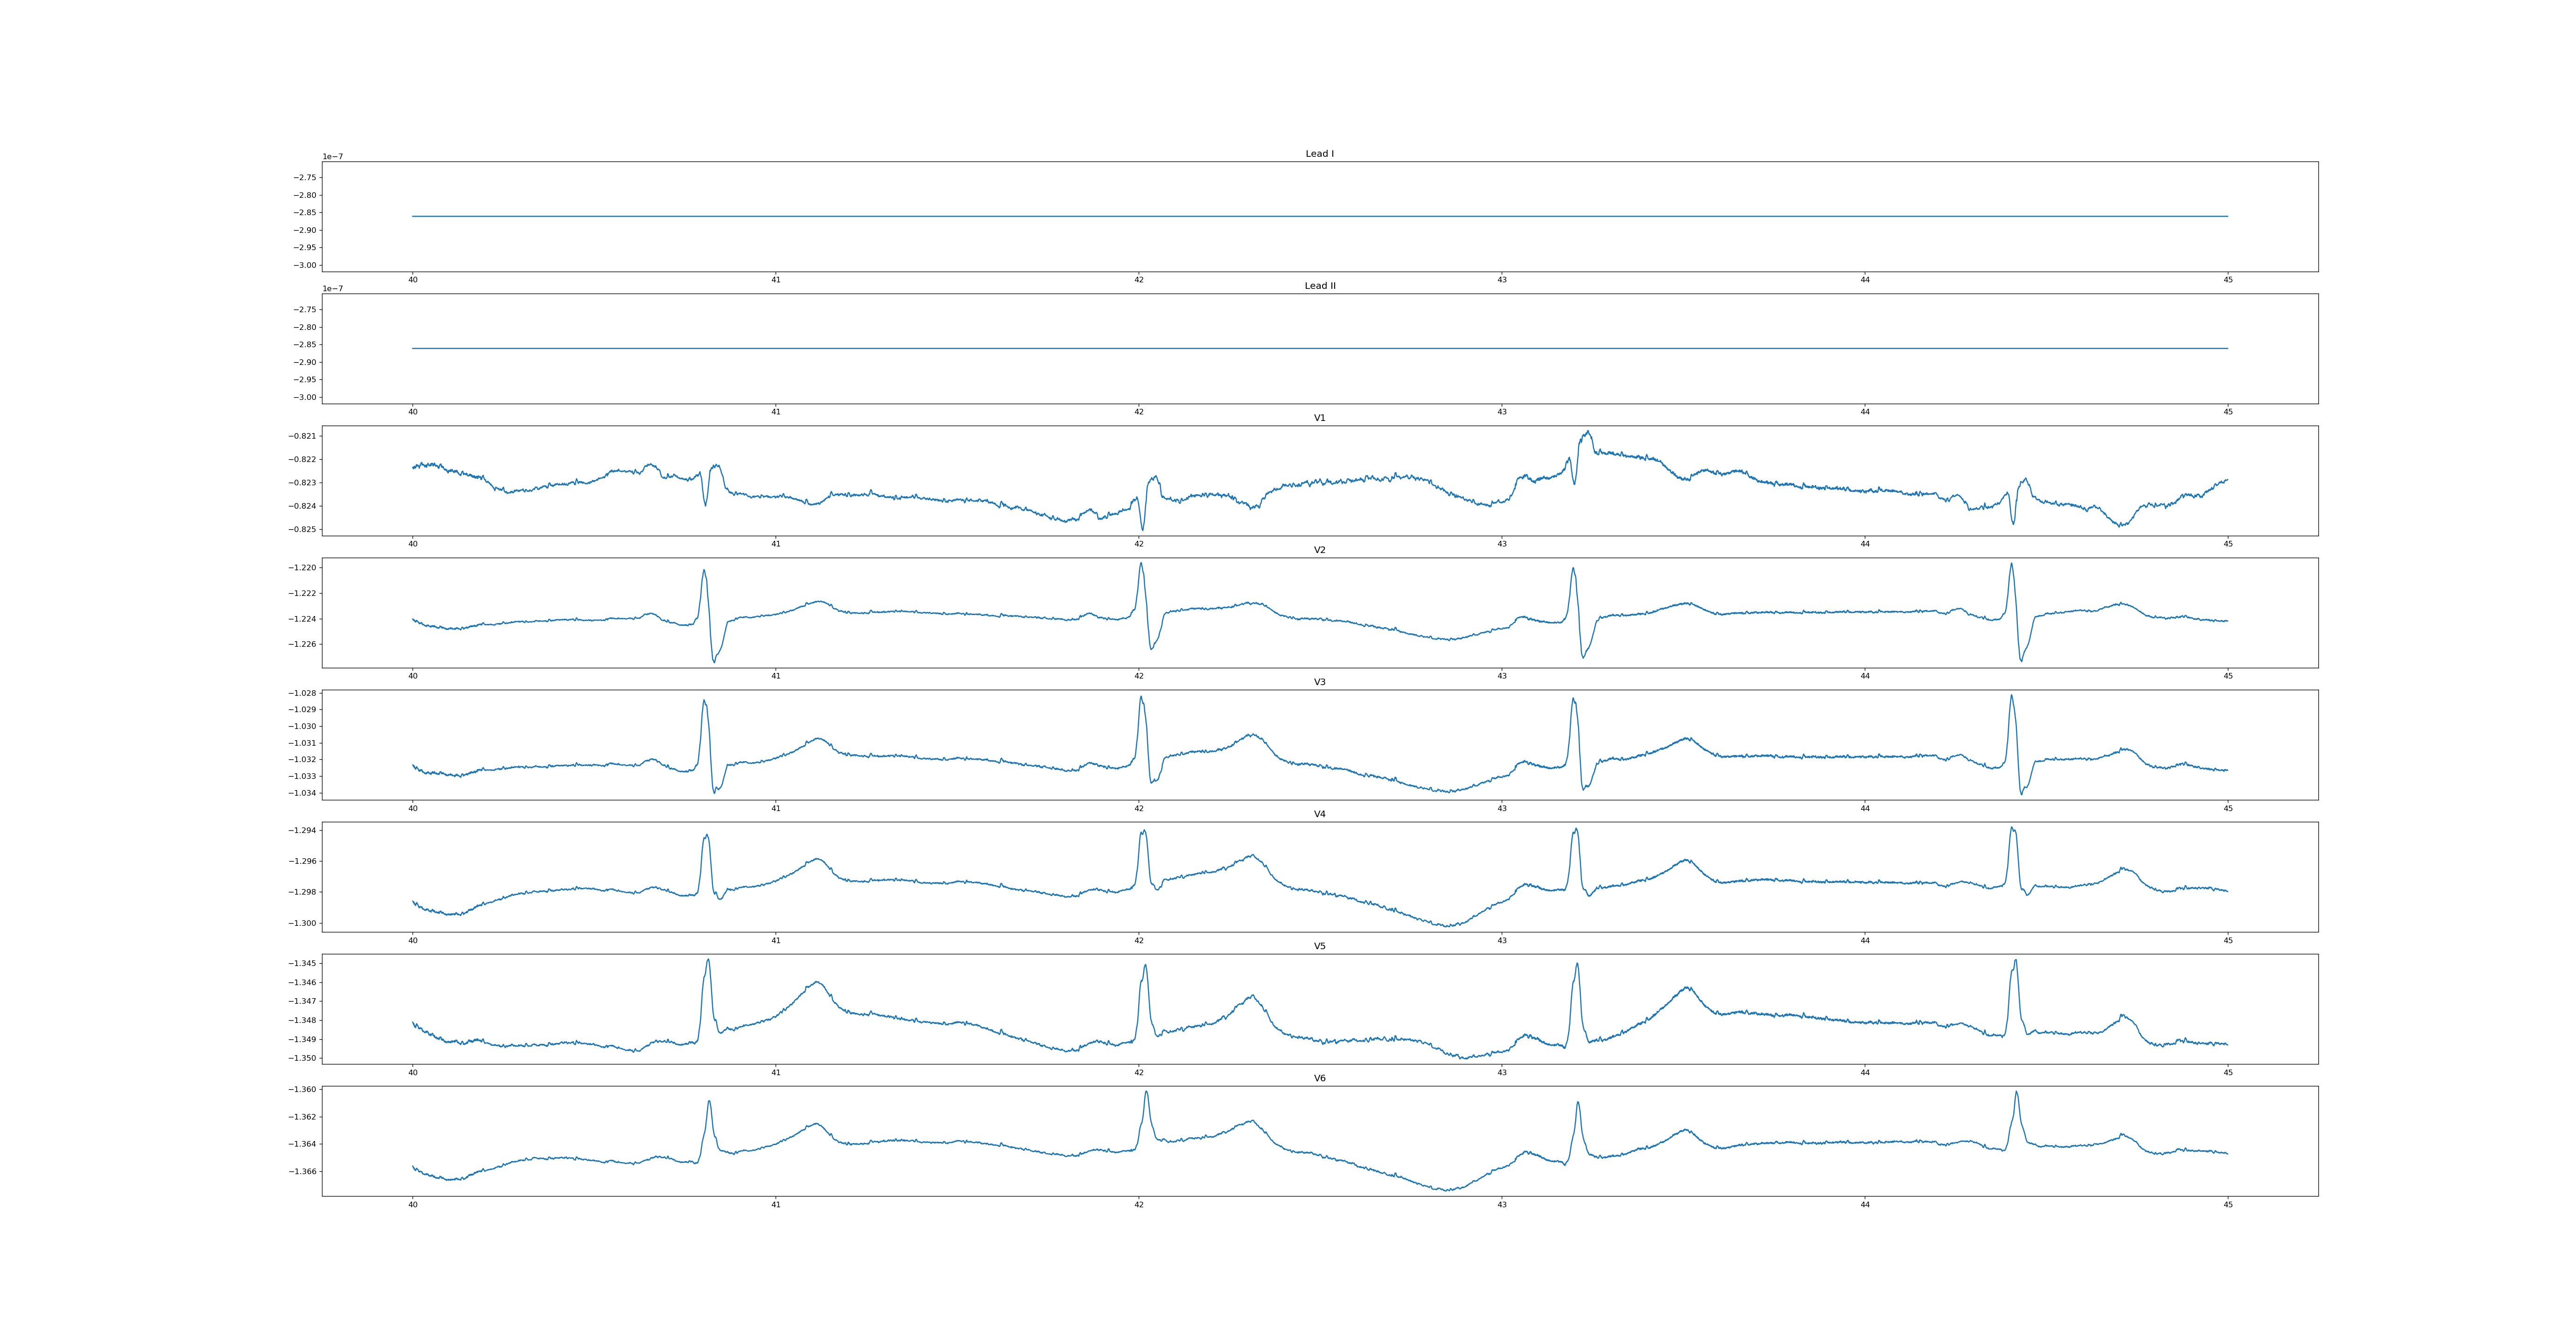Image resolution: width=2576 pixels, height=1344 pixels.
Task: Click the −0.821 y-axis tick of V1
Action: [302, 436]
